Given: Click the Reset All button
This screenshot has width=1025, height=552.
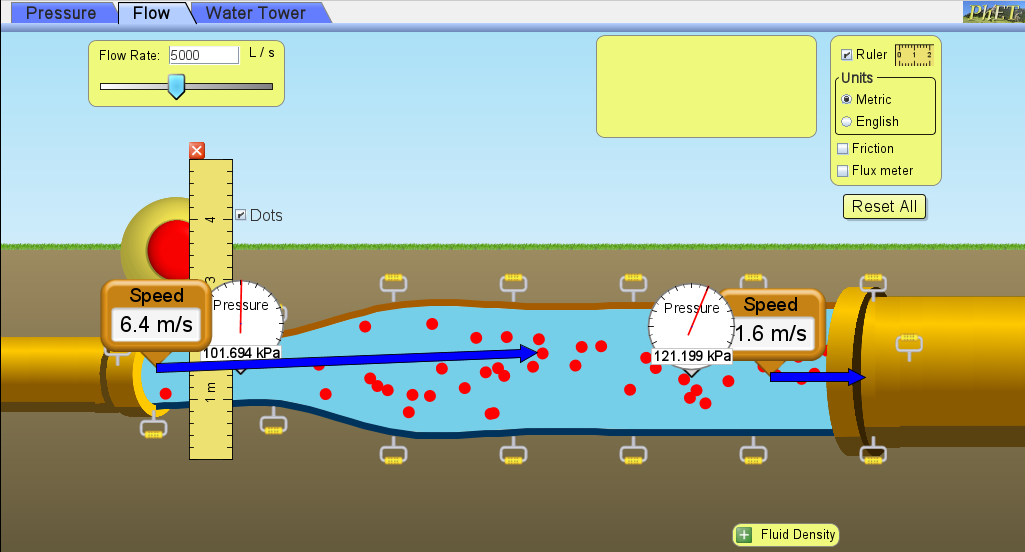Looking at the screenshot, I should coord(884,207).
